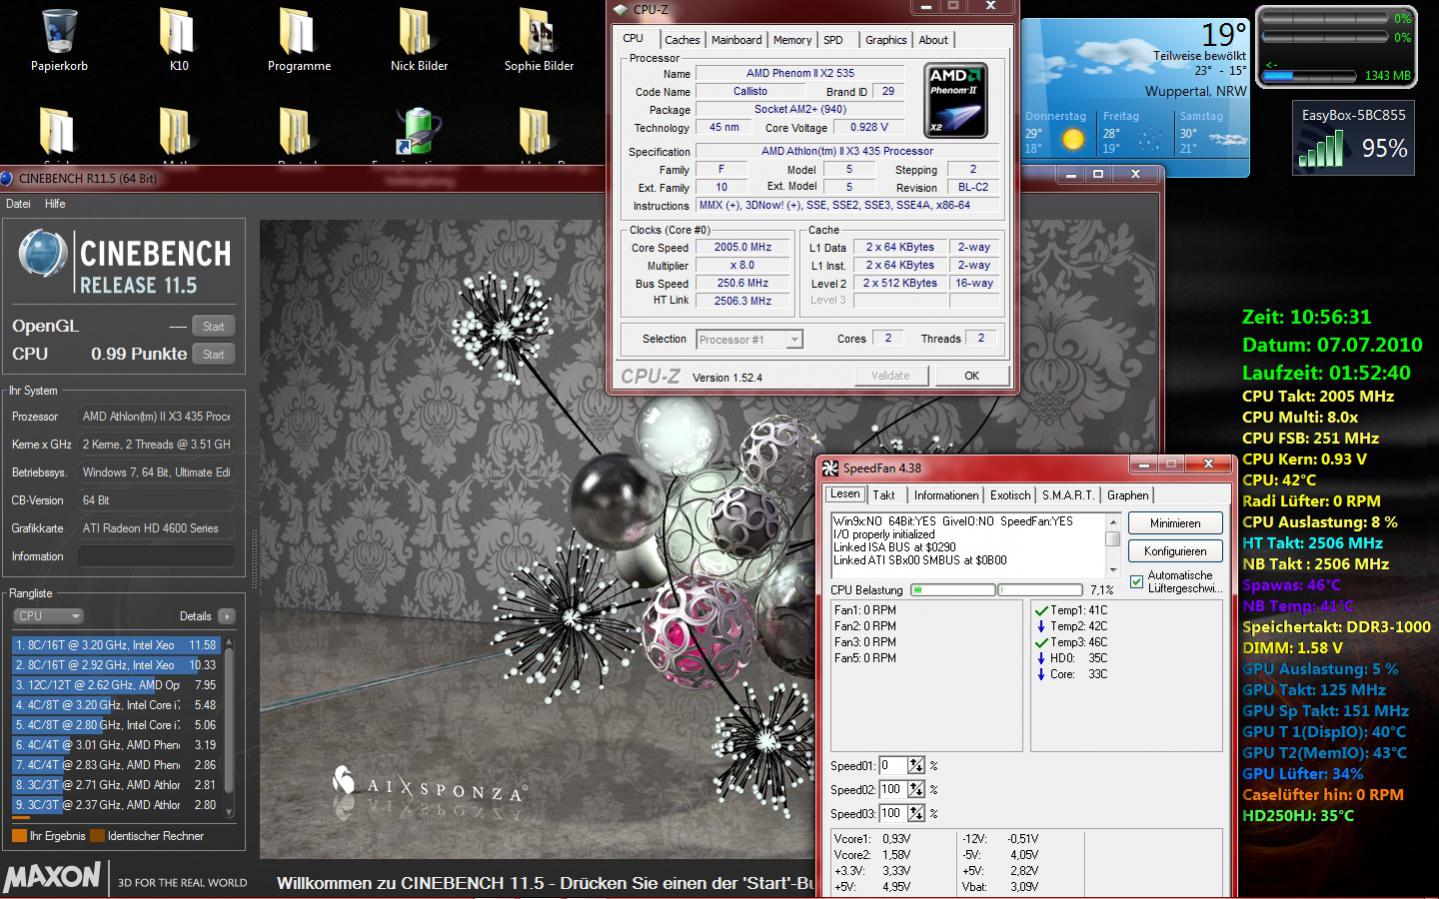1439x899 pixels.
Task: Click the Ihr Ergebnis orange legend swatch
Action: tap(19, 836)
